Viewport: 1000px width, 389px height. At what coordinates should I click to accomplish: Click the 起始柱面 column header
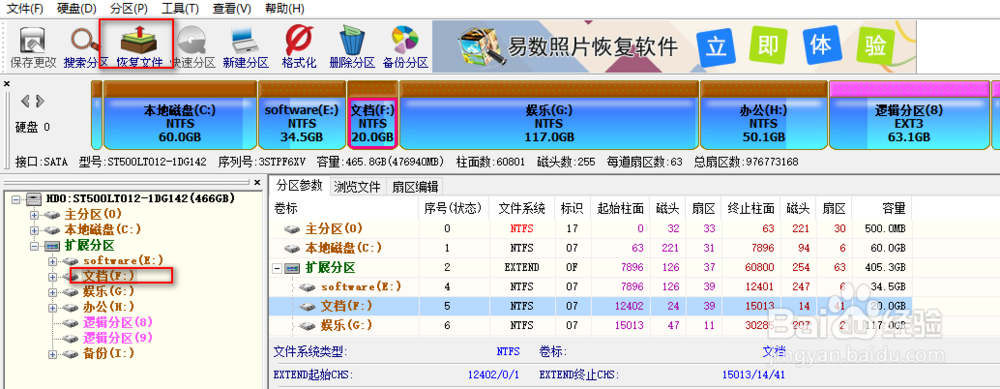tap(621, 208)
